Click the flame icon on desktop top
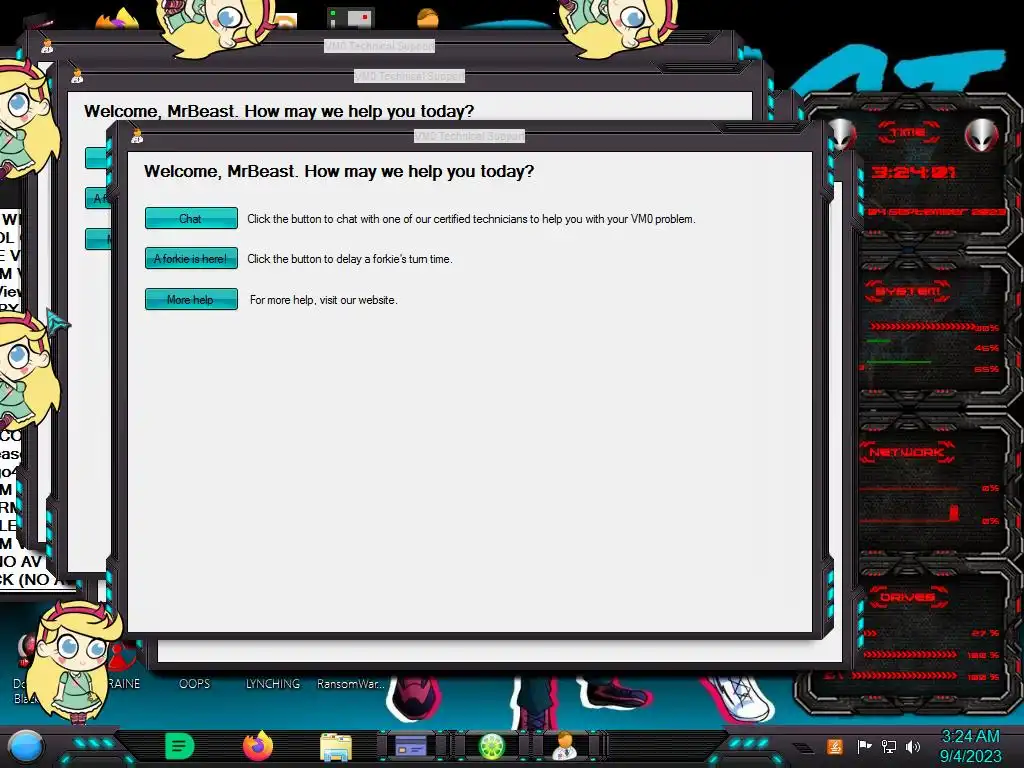The height and width of the screenshot is (768, 1024). coord(117,17)
